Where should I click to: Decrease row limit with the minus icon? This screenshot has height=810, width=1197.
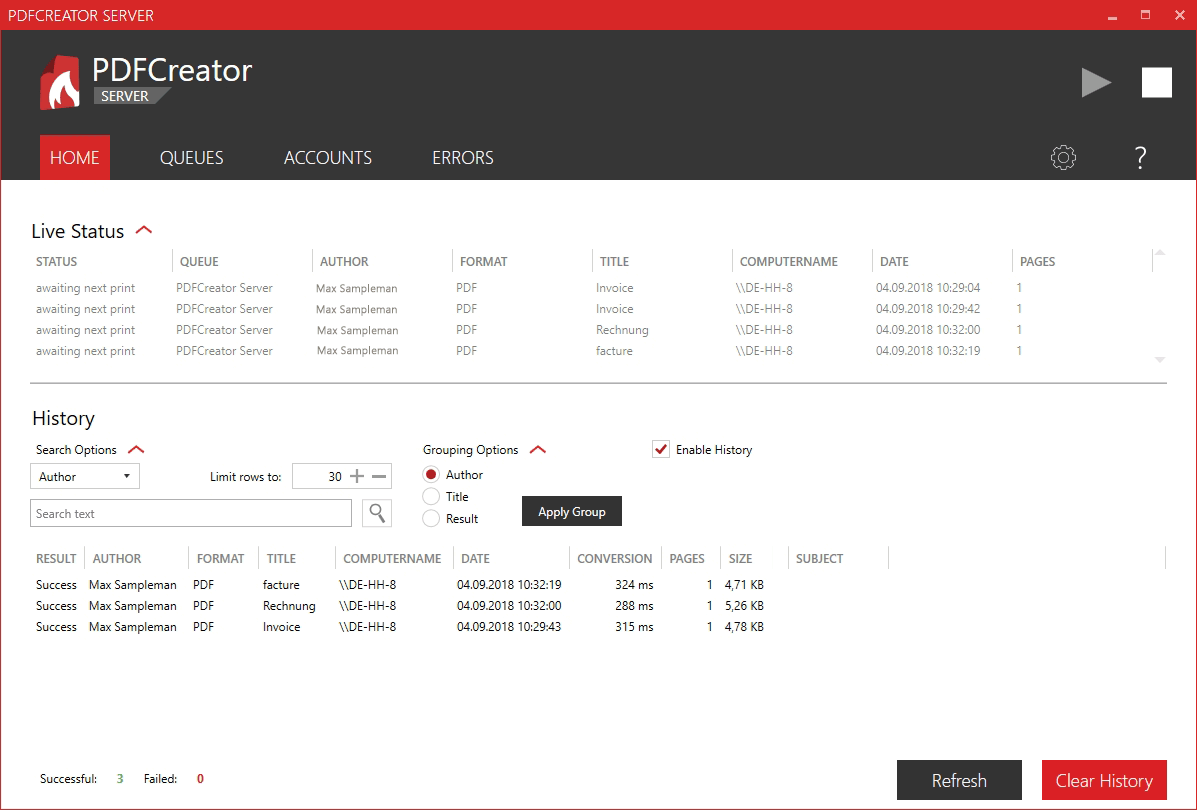coord(380,476)
